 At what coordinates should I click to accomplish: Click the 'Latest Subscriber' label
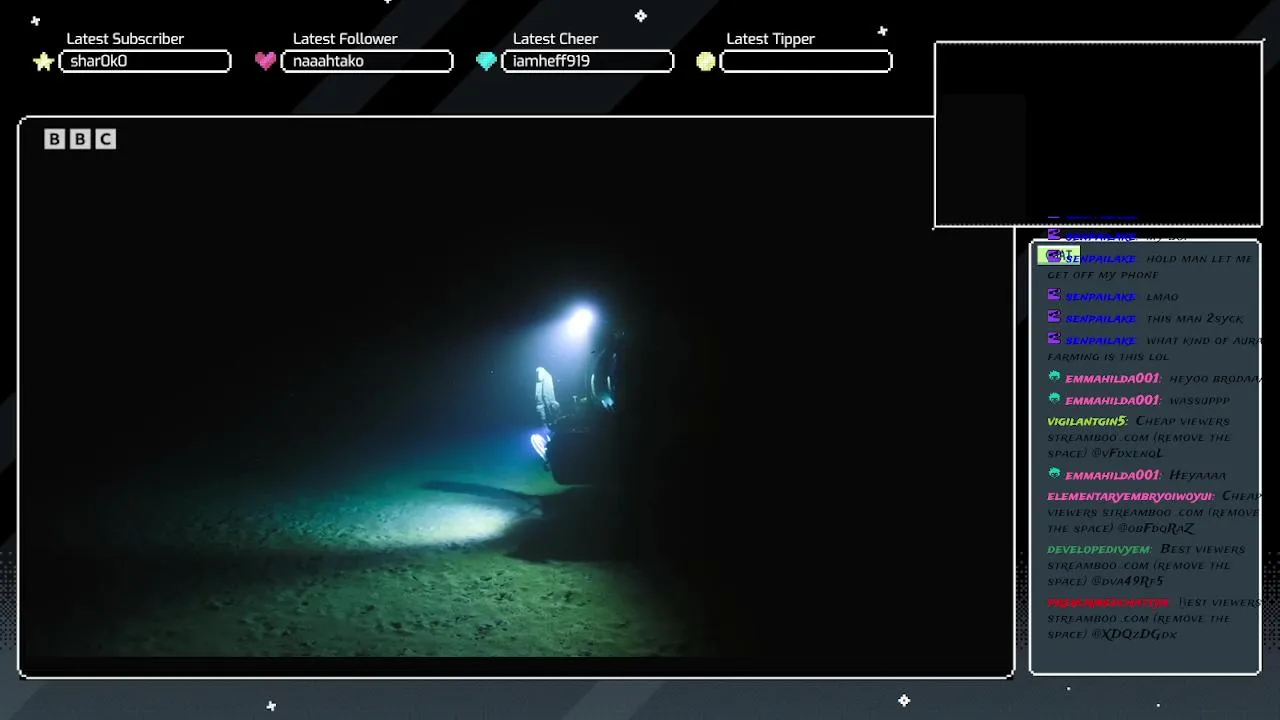click(x=125, y=39)
